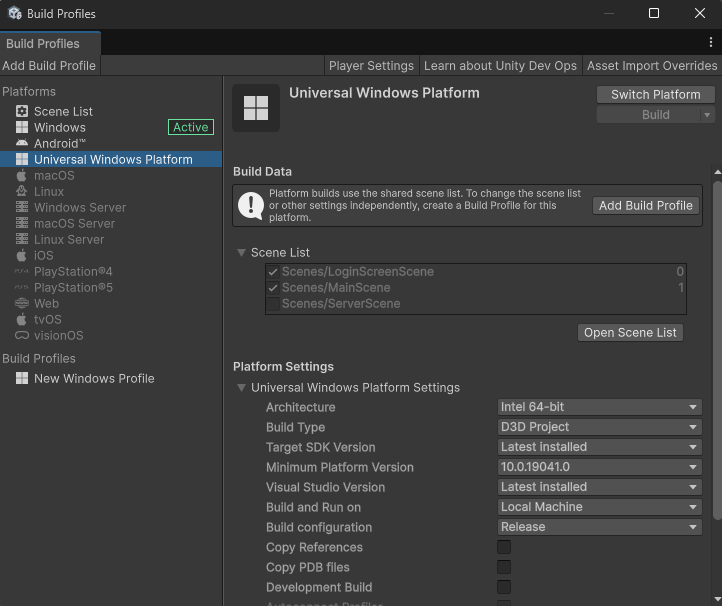Viewport: 722px width, 606px height.
Task: Click the Switch Platform button
Action: [x=656, y=94]
